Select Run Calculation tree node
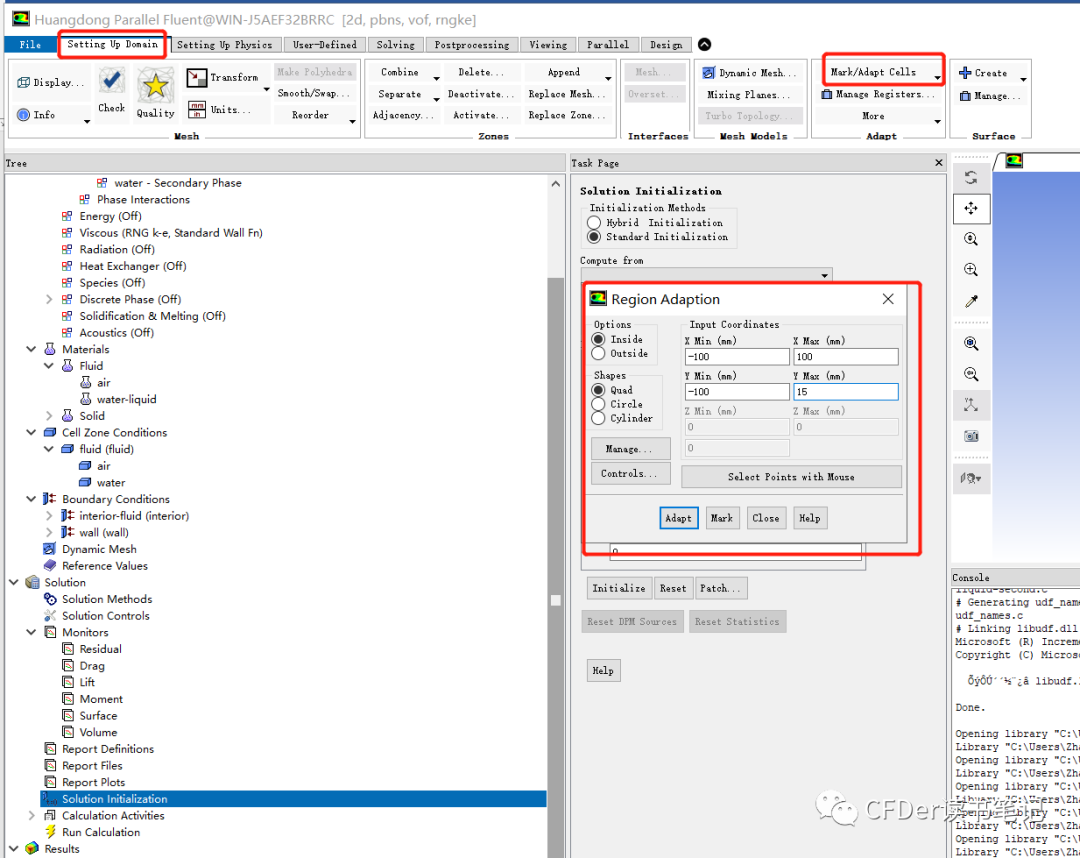This screenshot has width=1080, height=858. [x=101, y=833]
